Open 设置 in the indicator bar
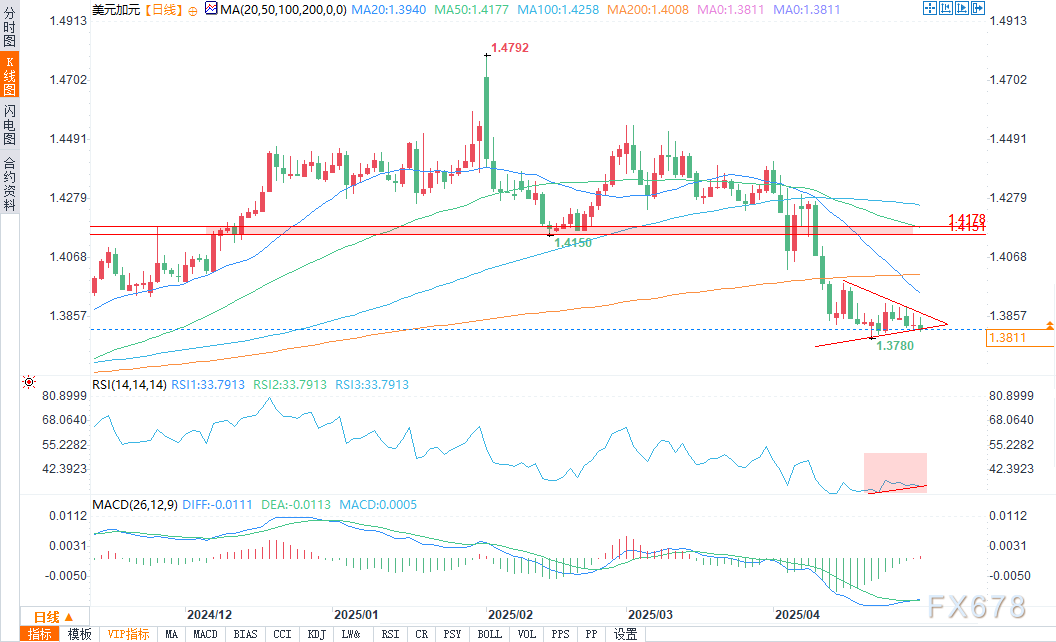 click(x=626, y=634)
